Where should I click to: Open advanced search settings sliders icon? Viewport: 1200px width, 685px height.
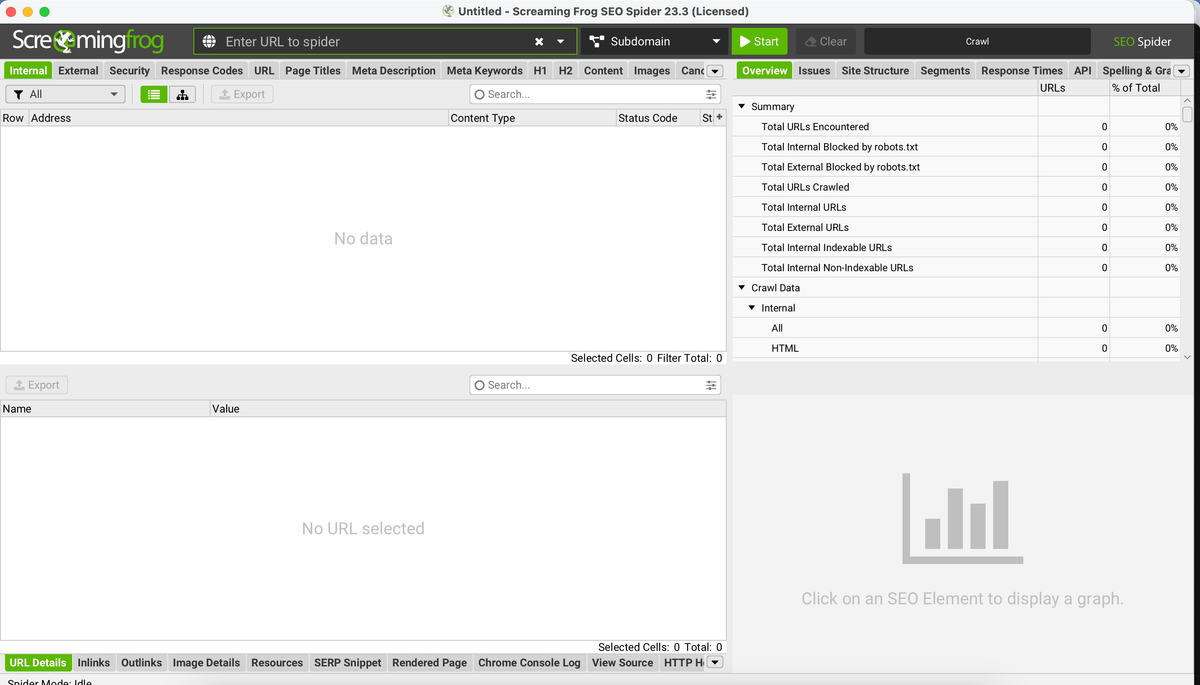click(x=710, y=93)
